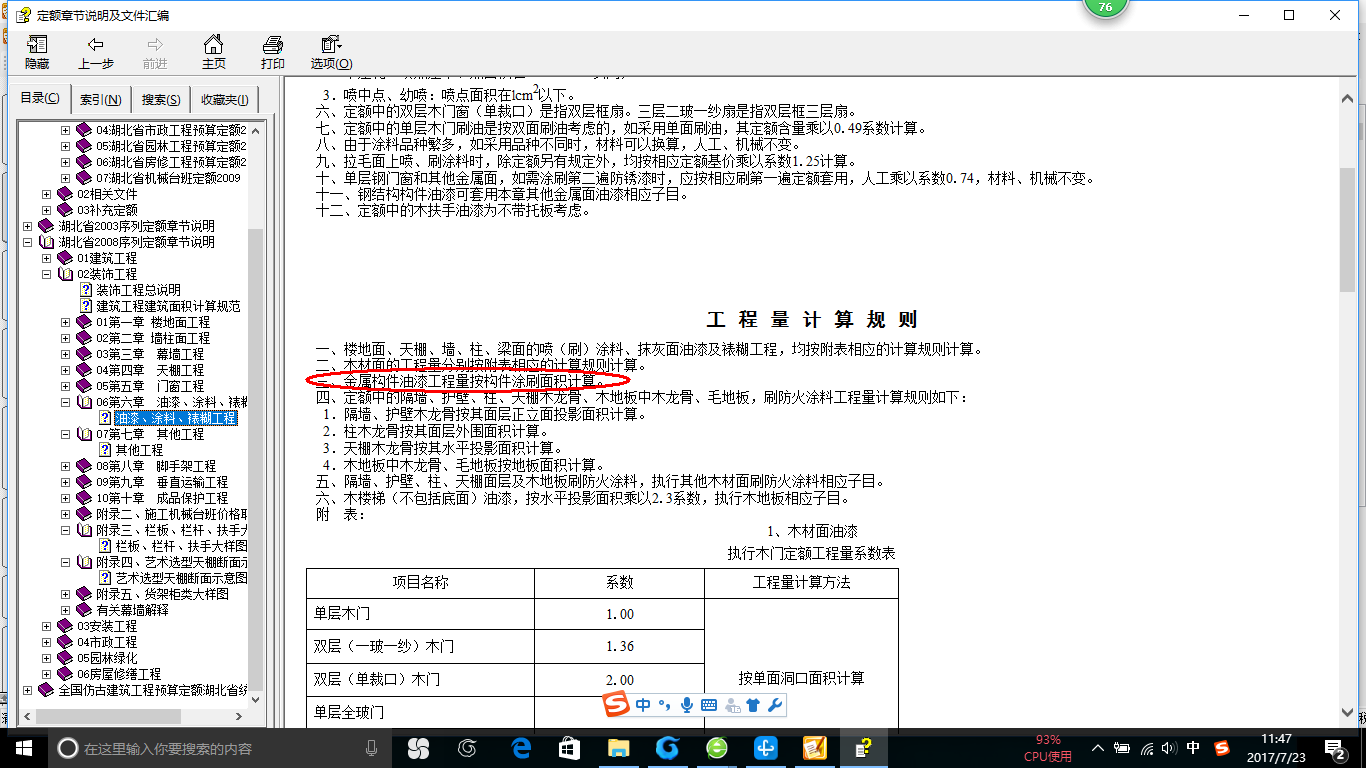The height and width of the screenshot is (768, 1366).
Task: Click the tree's vertical scrollbar down arrow
Action: (255, 700)
